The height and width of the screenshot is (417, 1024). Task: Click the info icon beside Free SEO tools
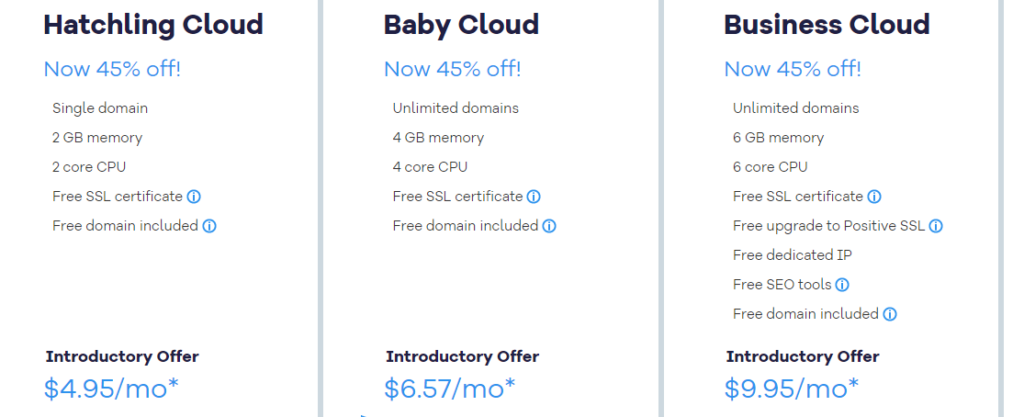842,285
